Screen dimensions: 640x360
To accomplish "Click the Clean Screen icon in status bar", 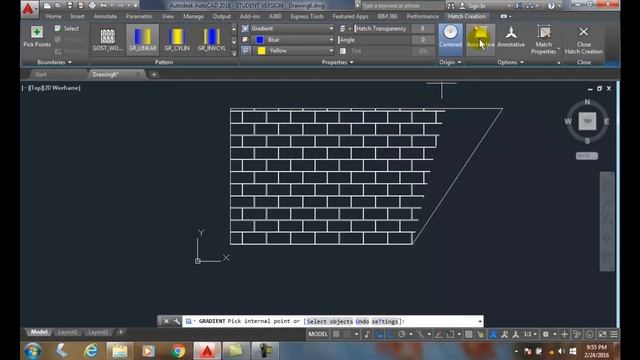I will pyautogui.click(x=602, y=334).
